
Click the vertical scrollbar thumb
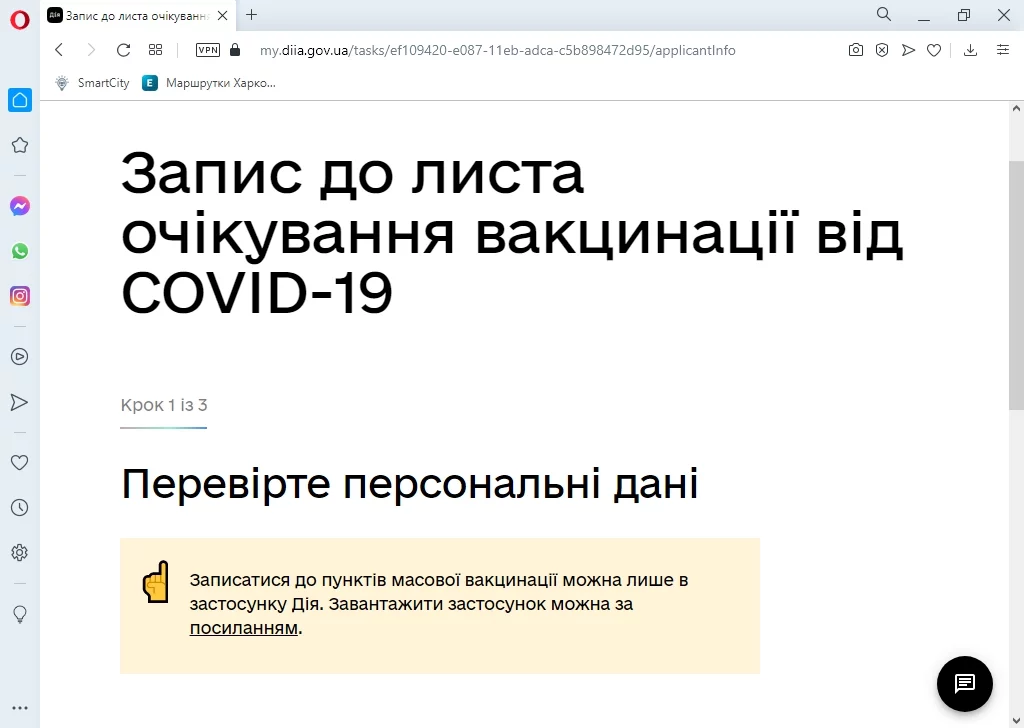click(1016, 285)
